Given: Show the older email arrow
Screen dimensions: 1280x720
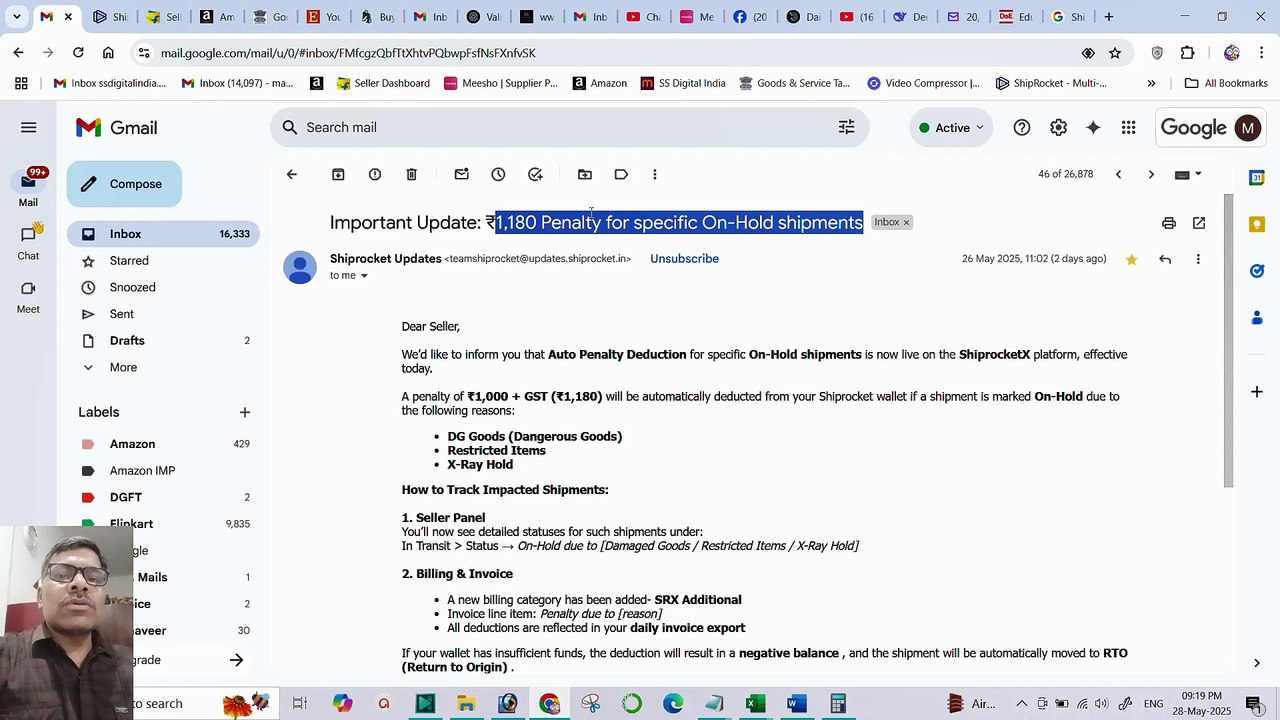Looking at the screenshot, I should point(1151,174).
